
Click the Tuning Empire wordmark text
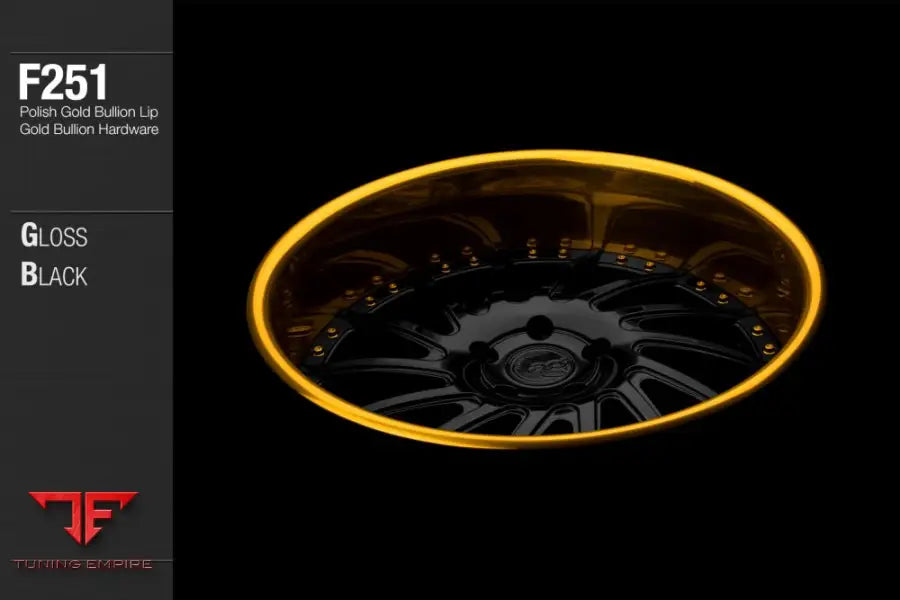[x=83, y=565]
